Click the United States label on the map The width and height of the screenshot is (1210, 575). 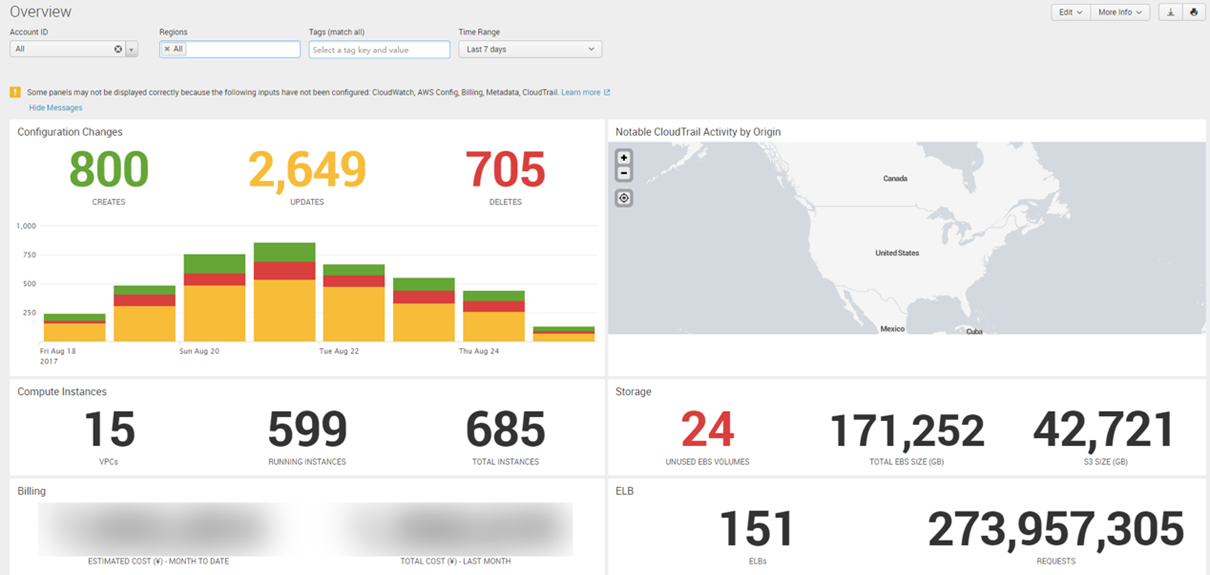(897, 253)
